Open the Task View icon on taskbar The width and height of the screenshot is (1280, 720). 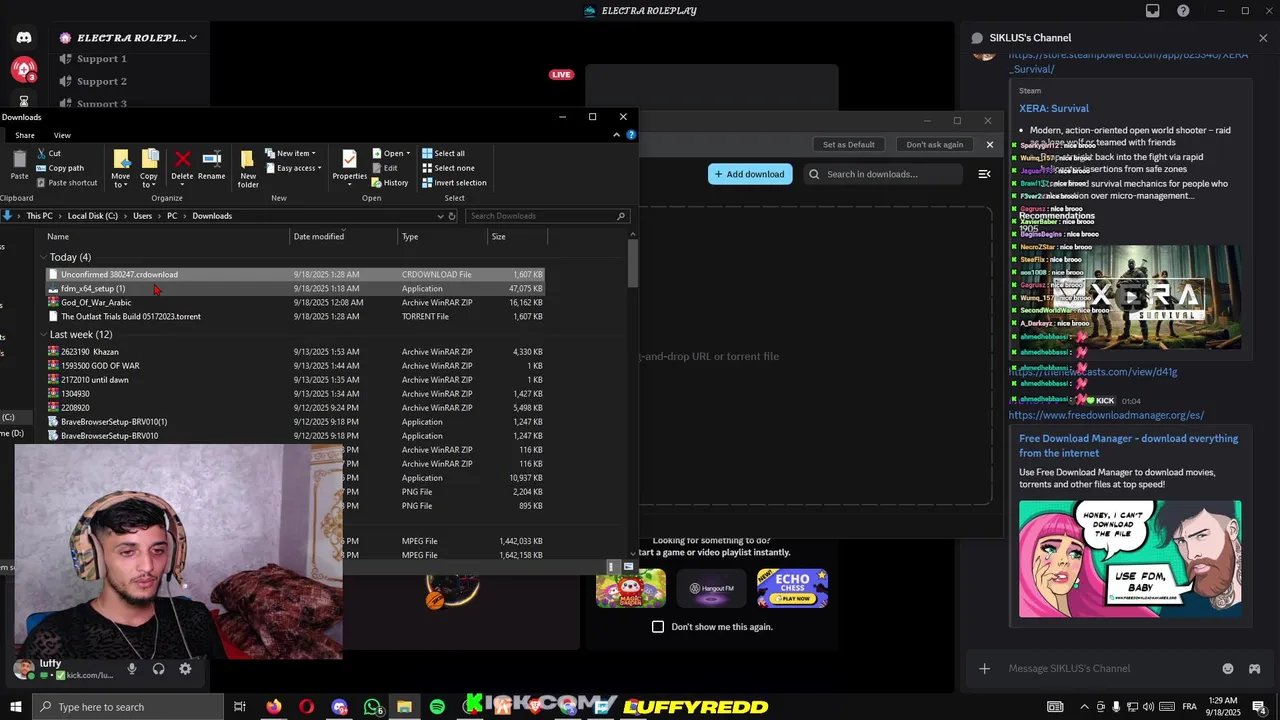click(240, 707)
